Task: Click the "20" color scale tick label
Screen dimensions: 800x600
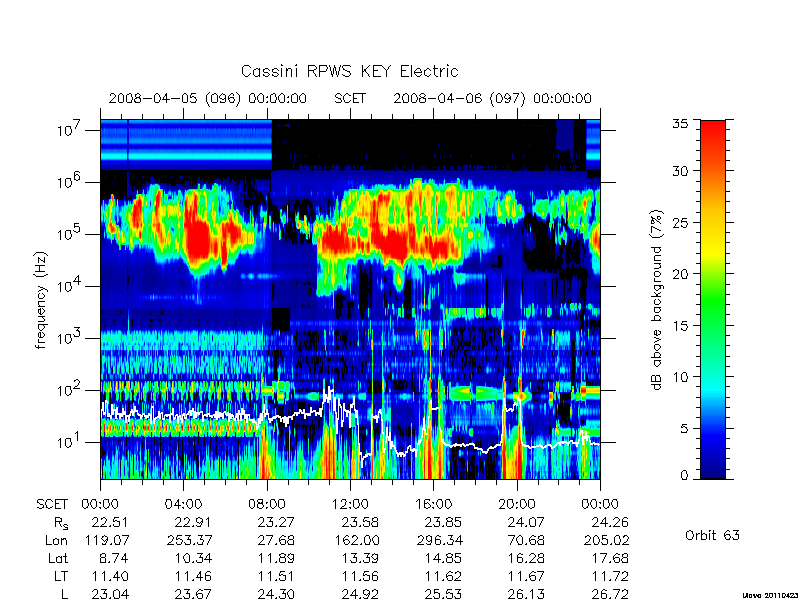Action: 680,273
